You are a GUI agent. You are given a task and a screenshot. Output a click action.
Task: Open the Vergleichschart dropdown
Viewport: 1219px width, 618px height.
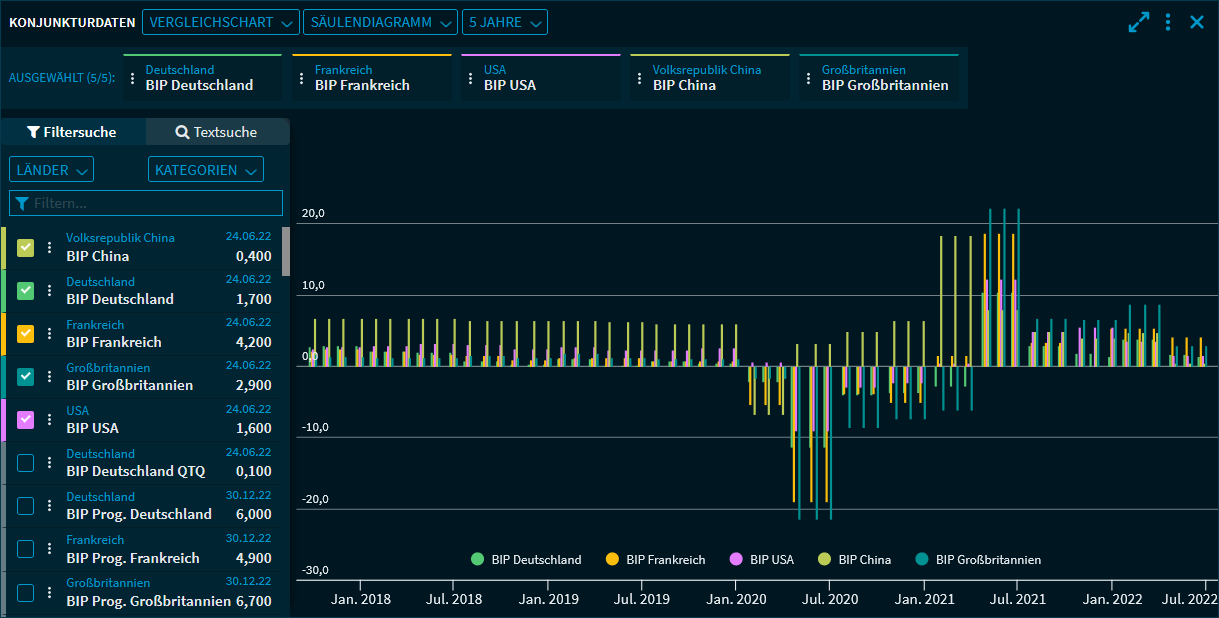[x=220, y=22]
